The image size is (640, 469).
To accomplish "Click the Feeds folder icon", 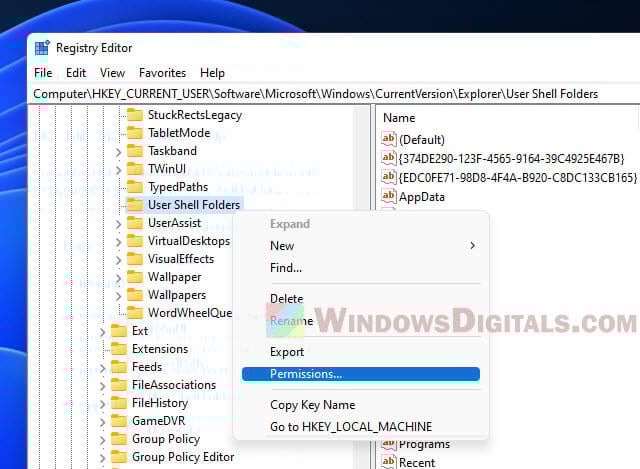I will pyautogui.click(x=119, y=367).
